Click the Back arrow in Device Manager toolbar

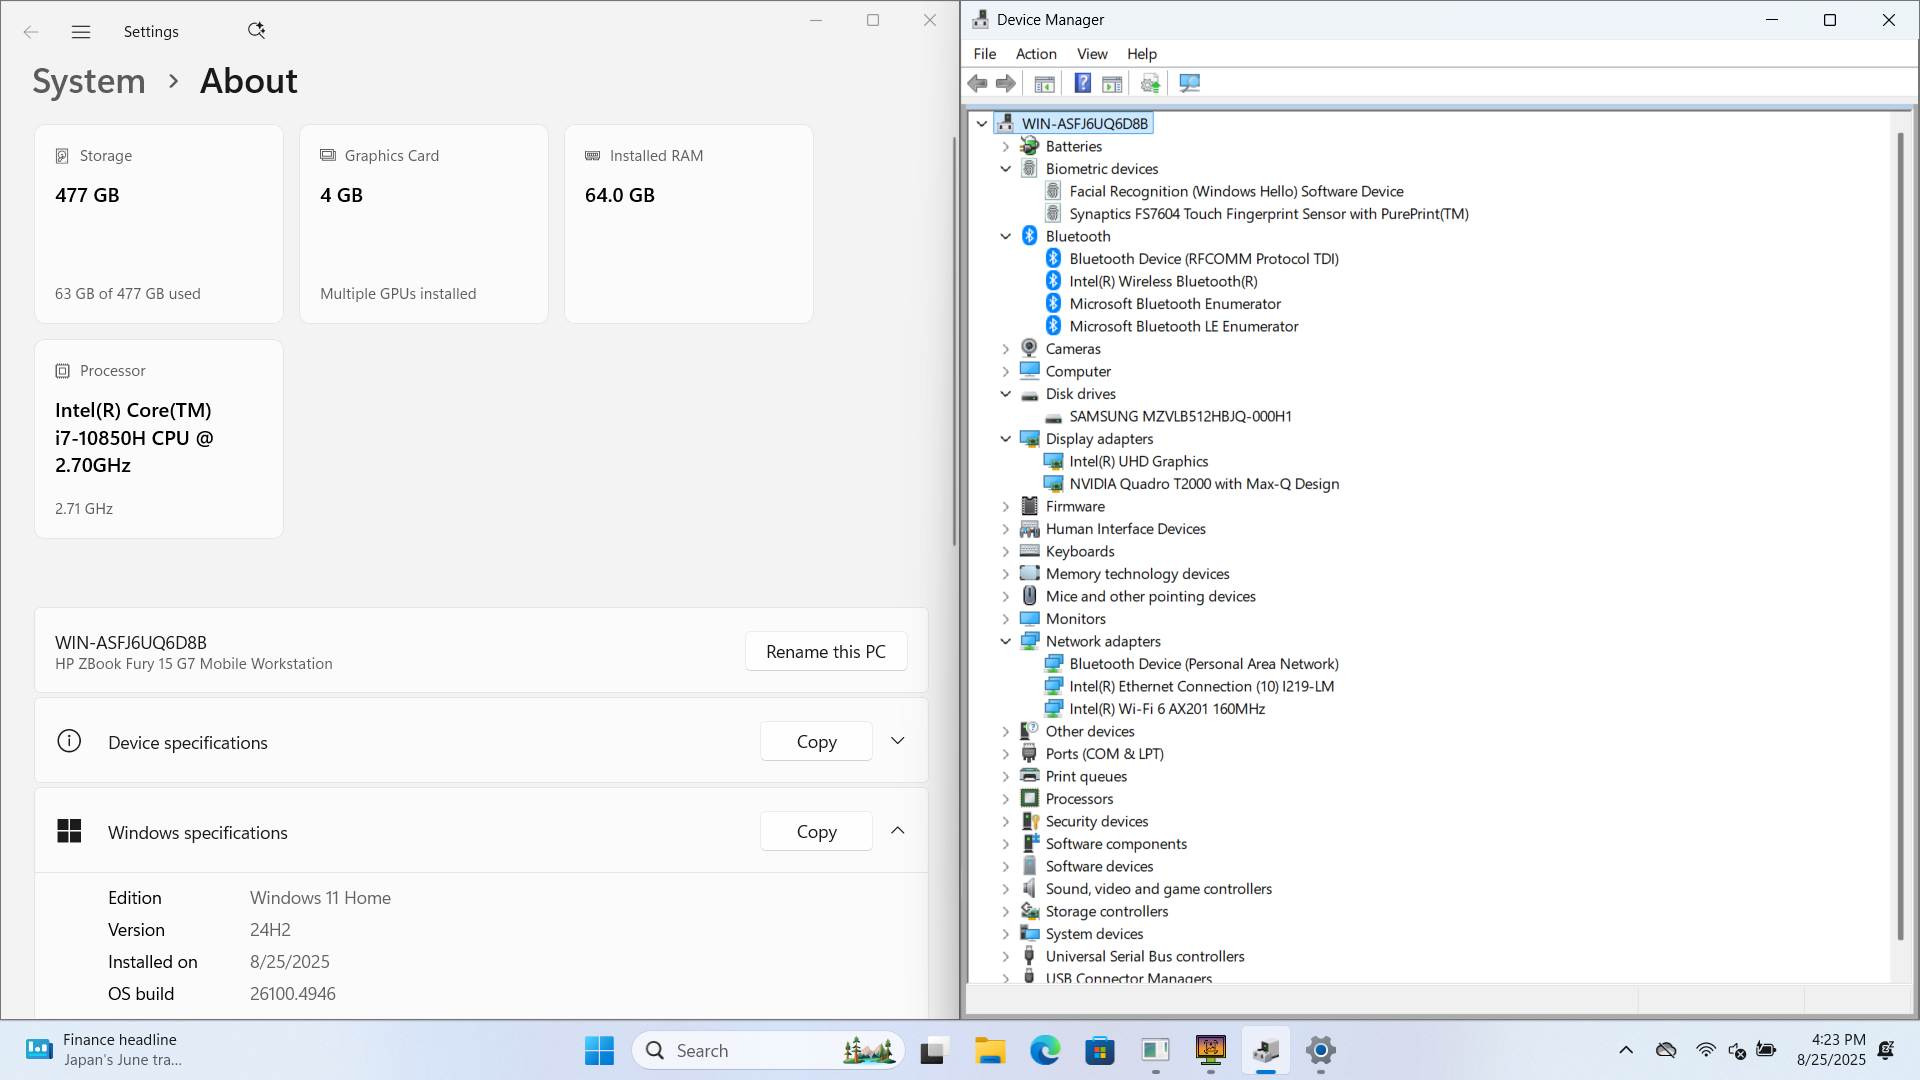pyautogui.click(x=977, y=84)
